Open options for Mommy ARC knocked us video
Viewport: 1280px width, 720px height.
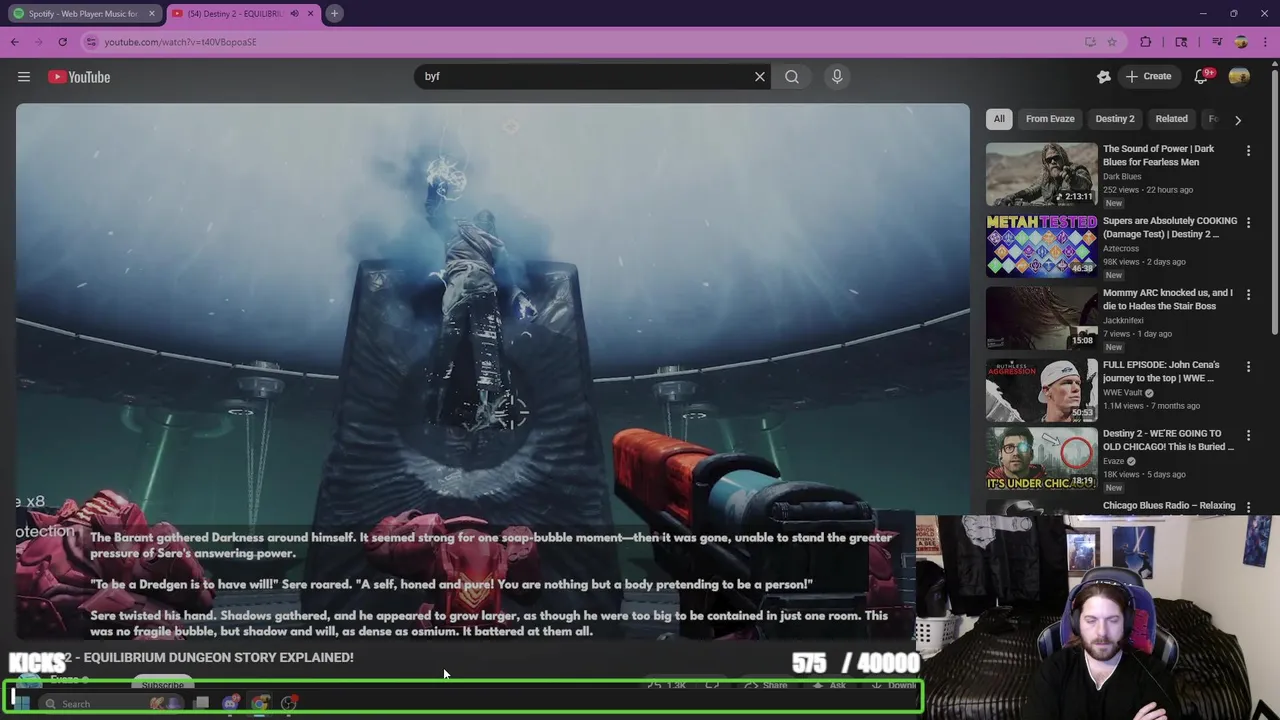[x=1248, y=295]
